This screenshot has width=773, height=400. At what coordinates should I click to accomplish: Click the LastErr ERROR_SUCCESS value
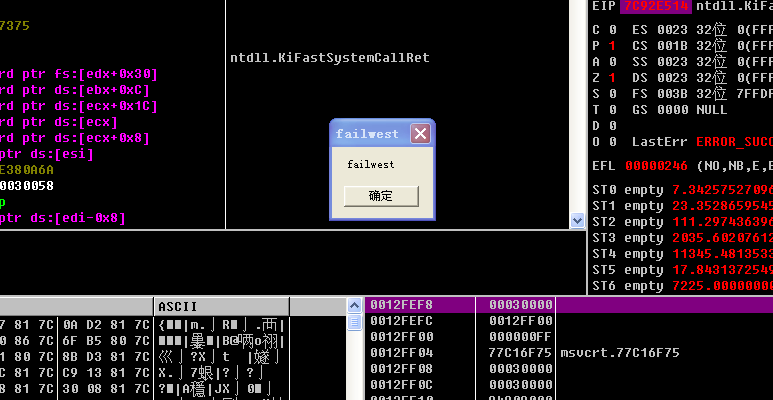tap(732, 142)
